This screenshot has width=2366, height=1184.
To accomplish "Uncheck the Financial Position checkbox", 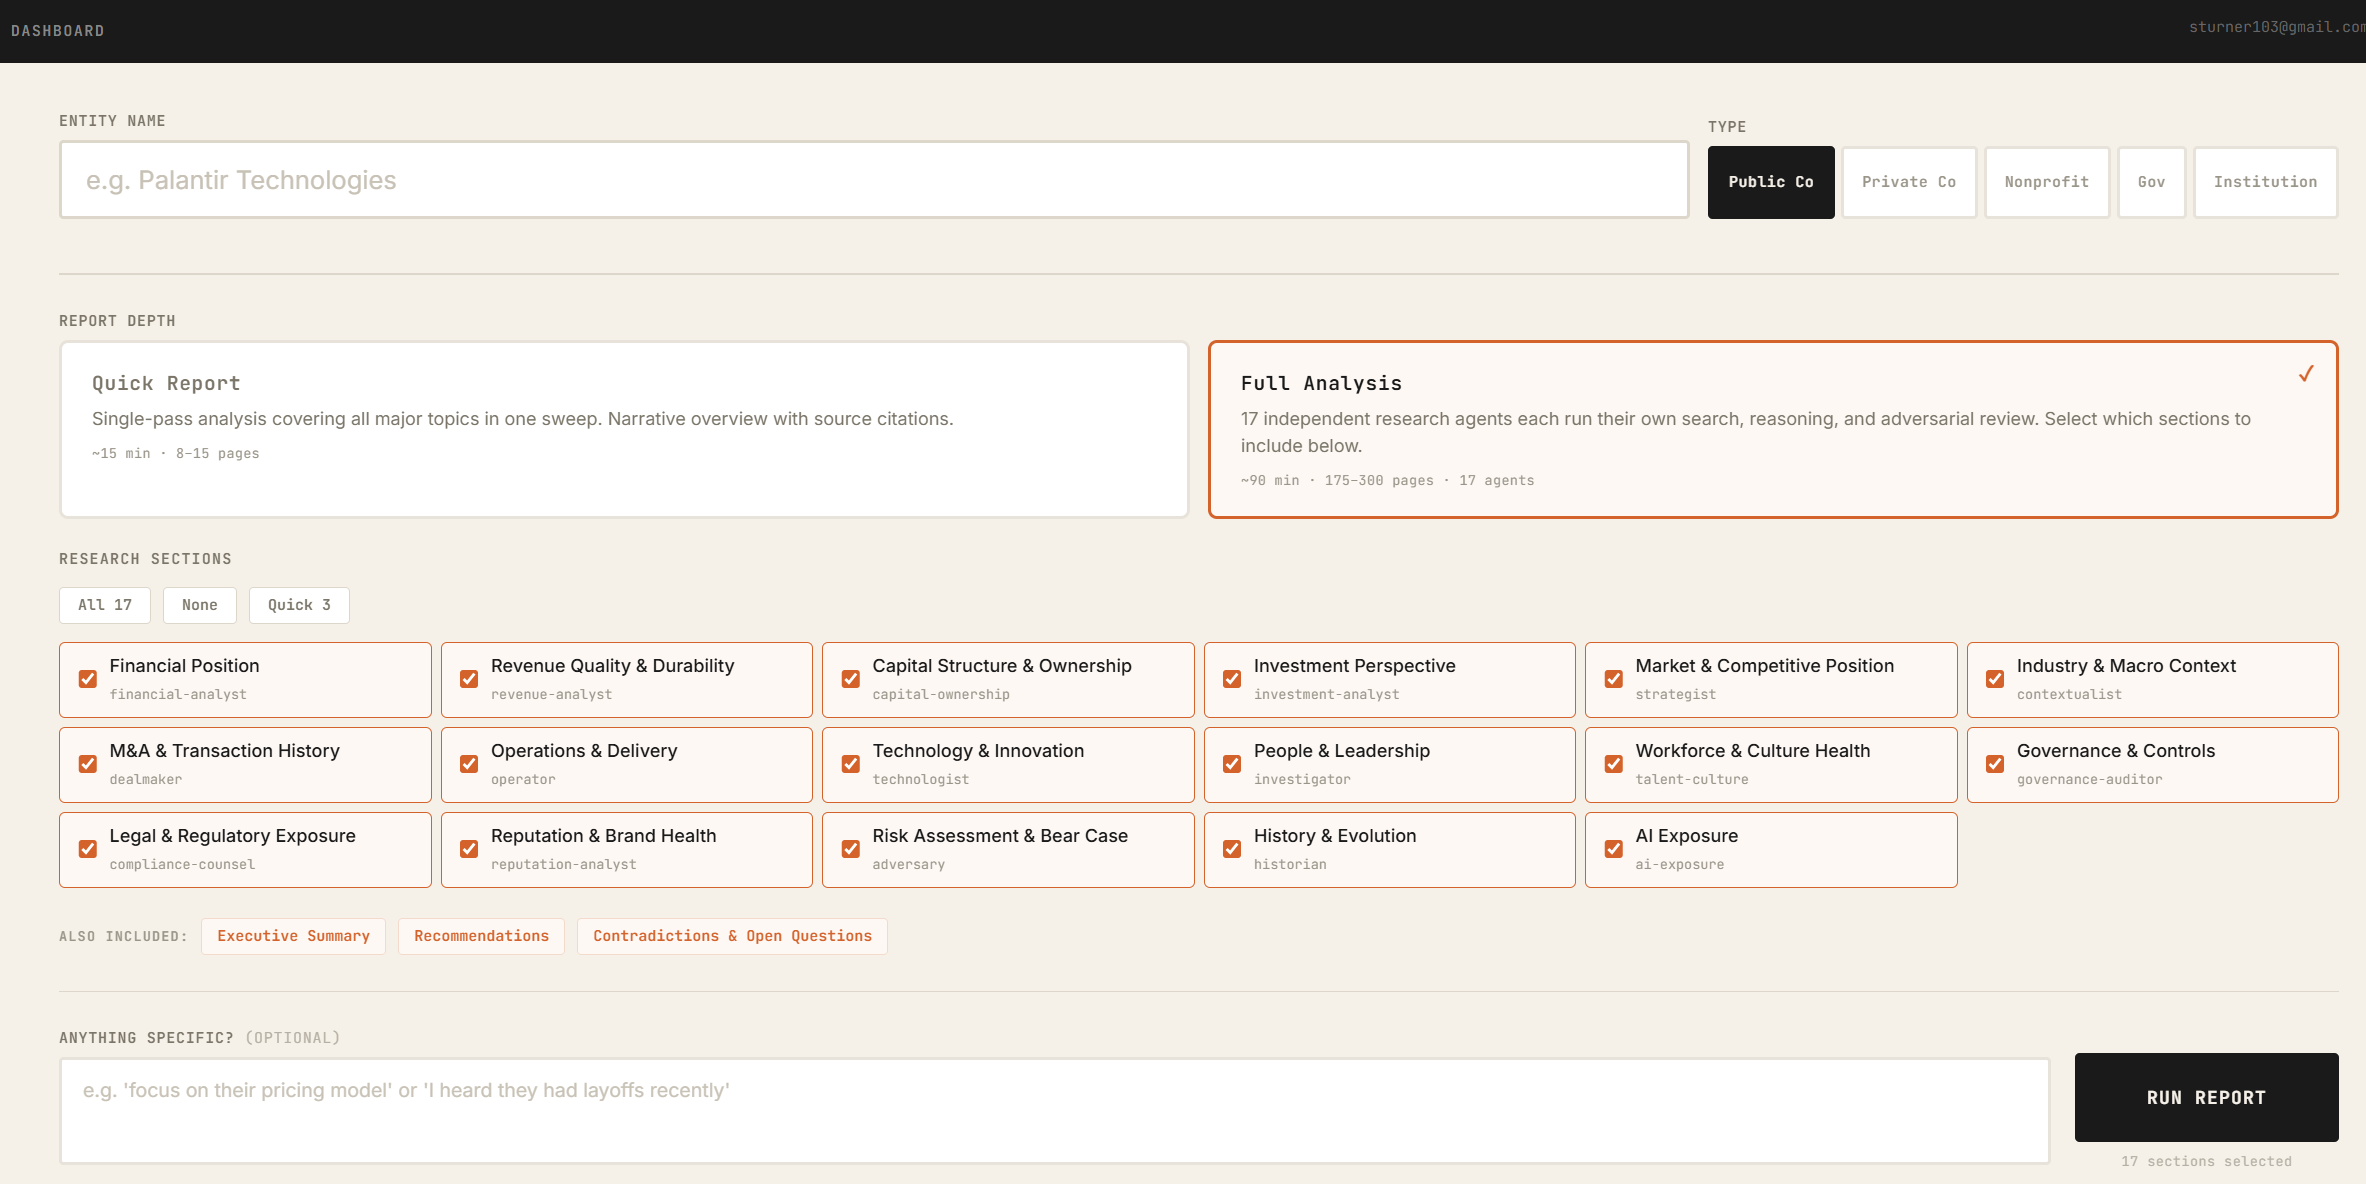I will (x=88, y=679).
